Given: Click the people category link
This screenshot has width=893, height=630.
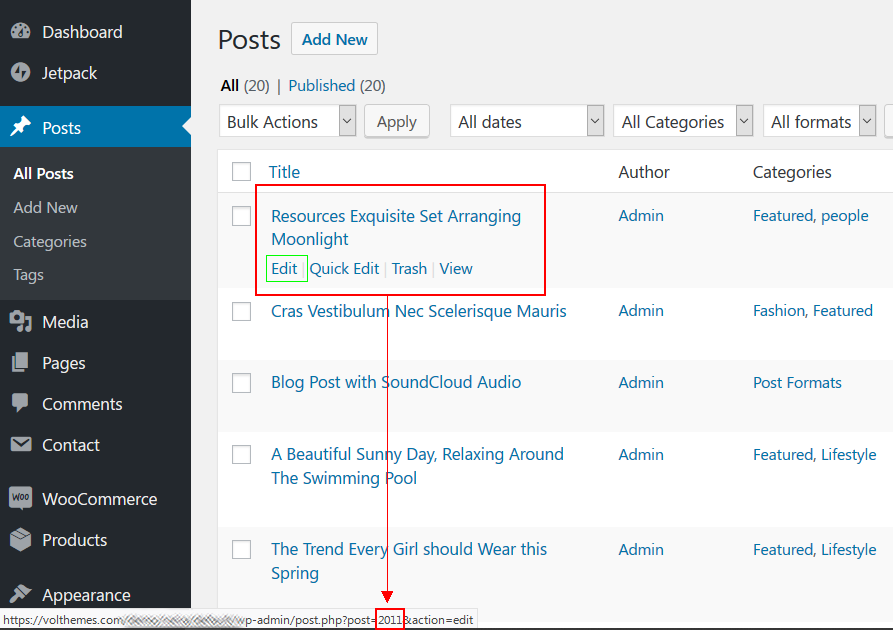Looking at the screenshot, I should click(845, 216).
